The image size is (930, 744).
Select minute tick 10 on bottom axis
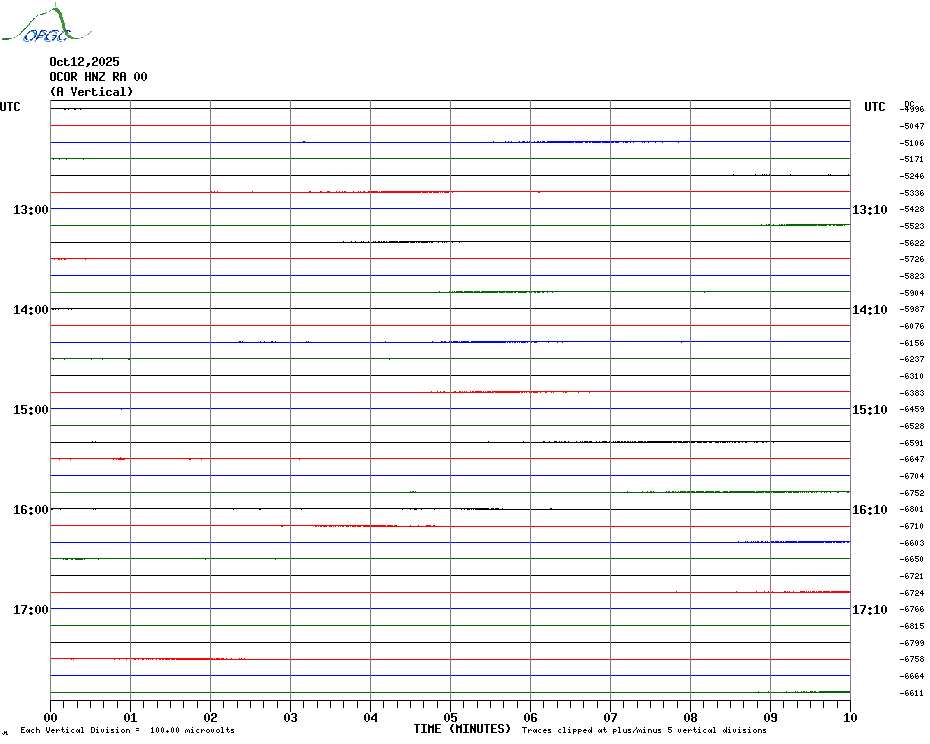[x=849, y=717]
